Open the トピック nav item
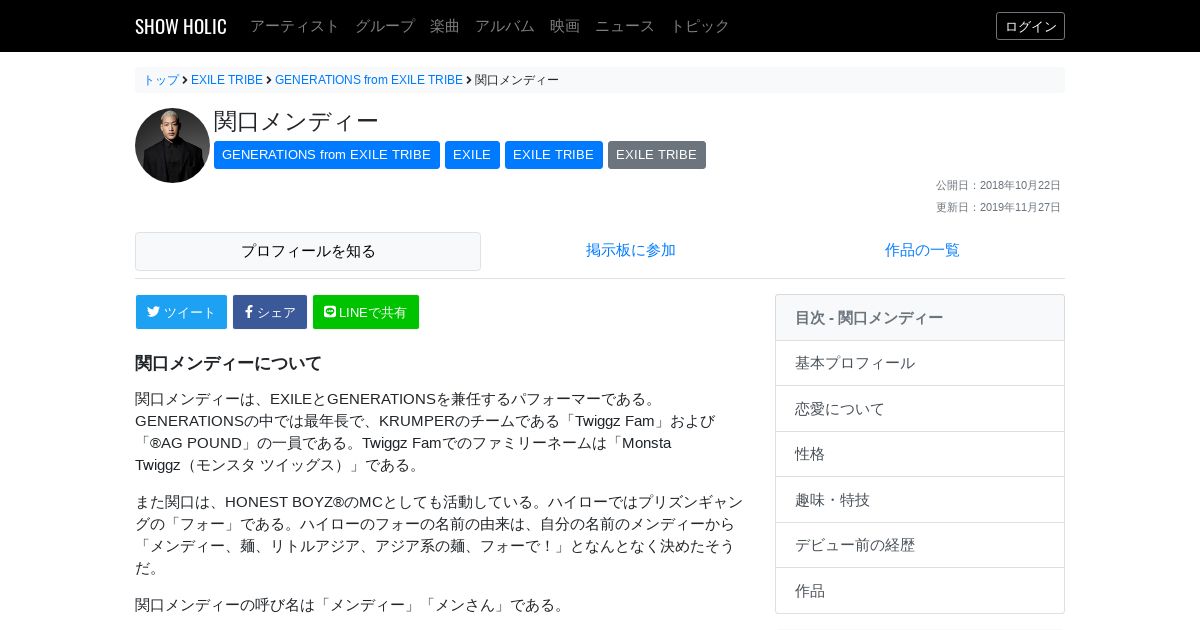This screenshot has width=1200, height=630. (700, 26)
